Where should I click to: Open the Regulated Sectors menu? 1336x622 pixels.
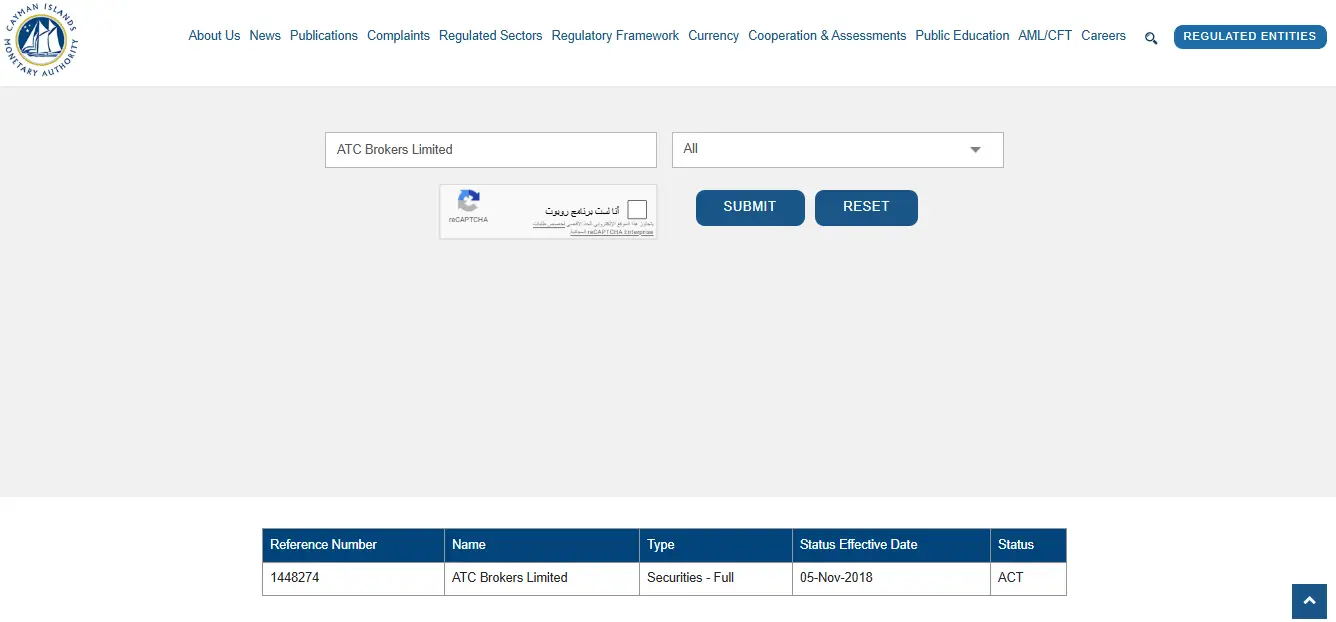tap(490, 35)
